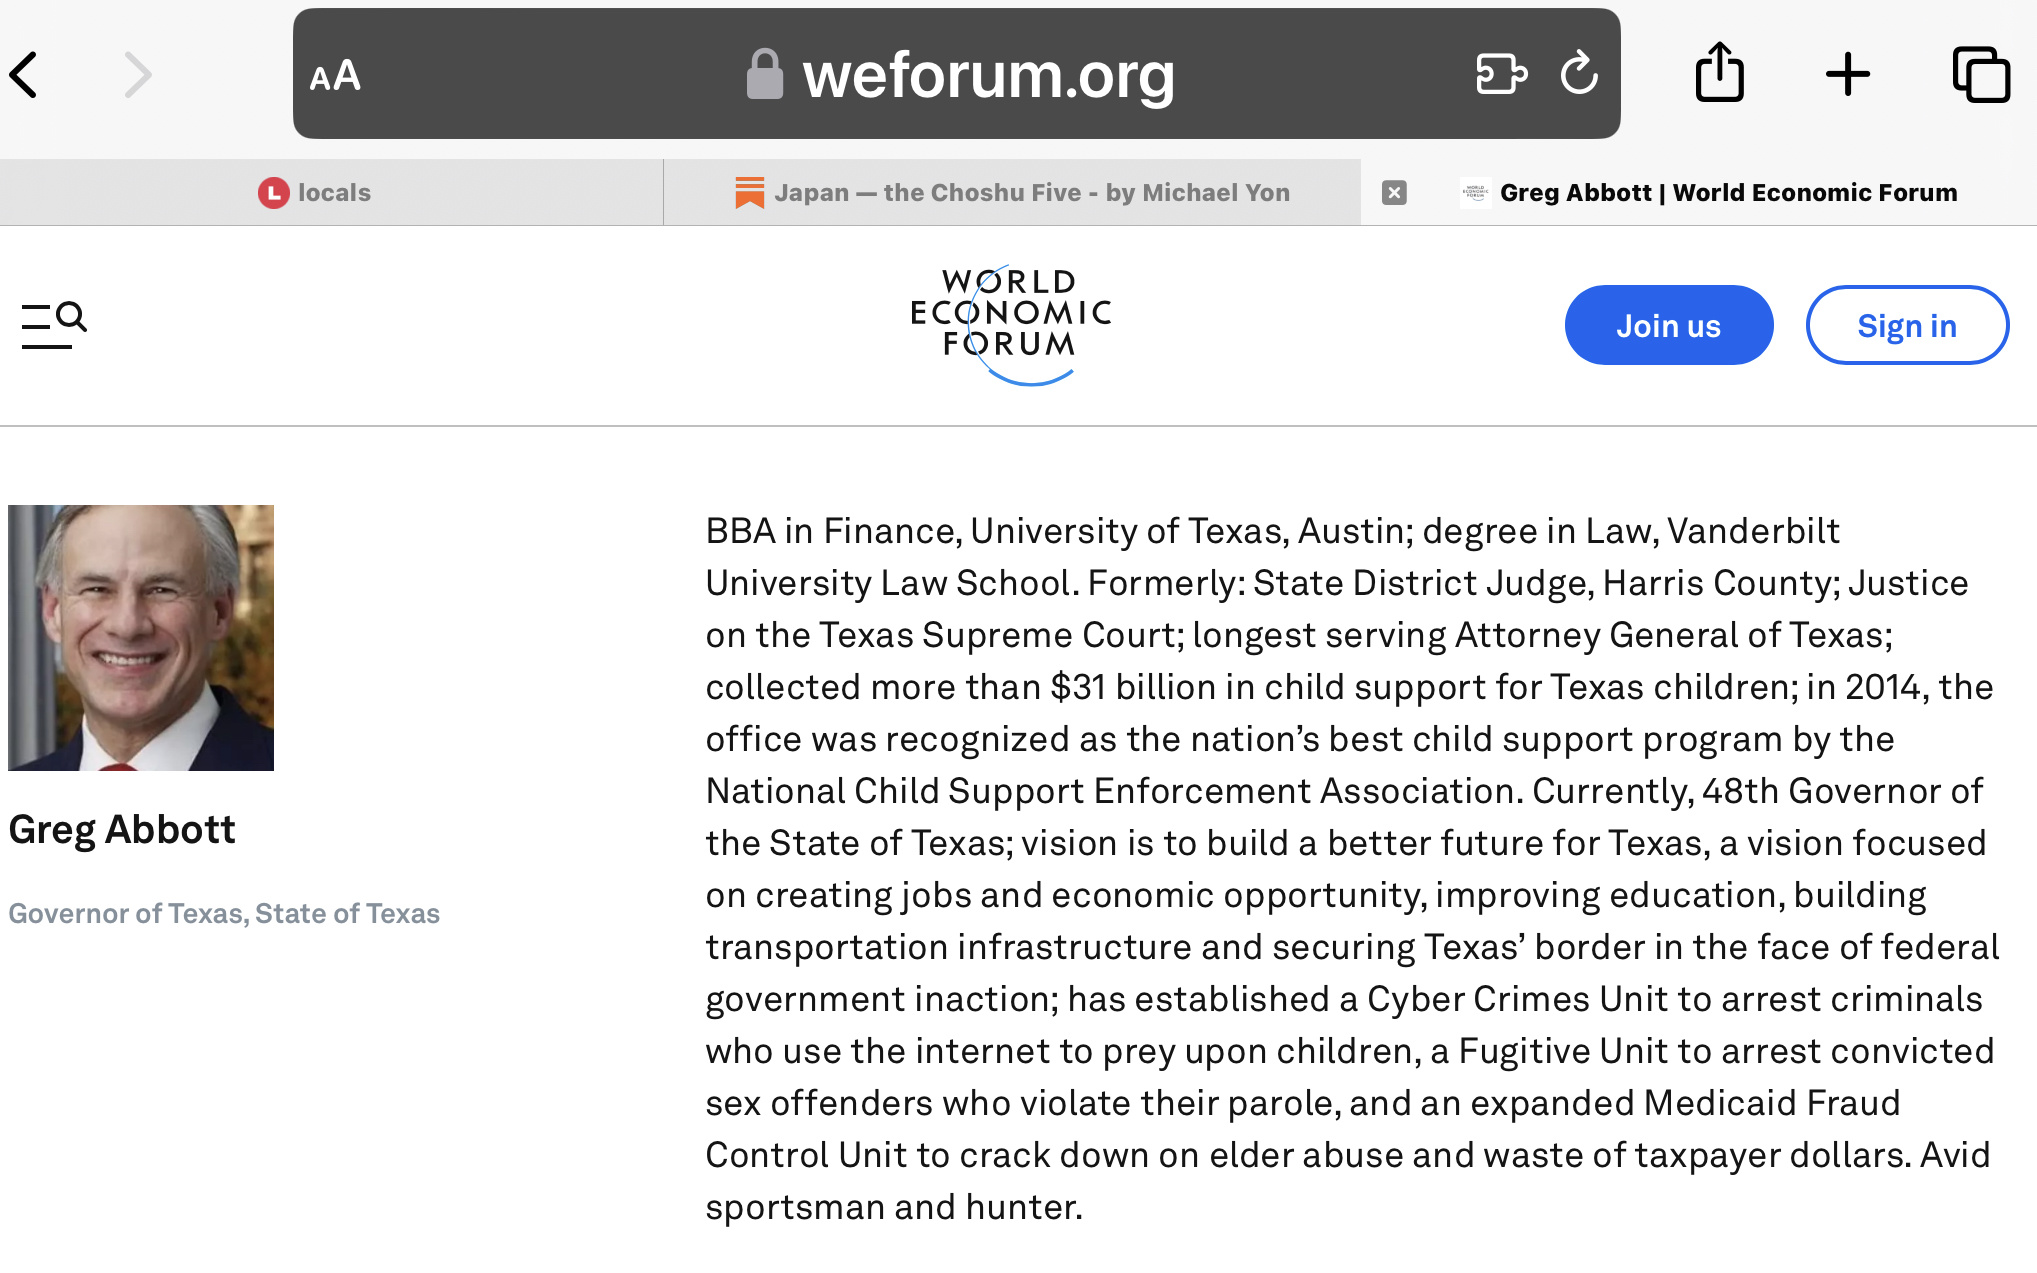The image size is (2037, 1273).
Task: Tap the forward navigation arrow
Action: tap(137, 75)
